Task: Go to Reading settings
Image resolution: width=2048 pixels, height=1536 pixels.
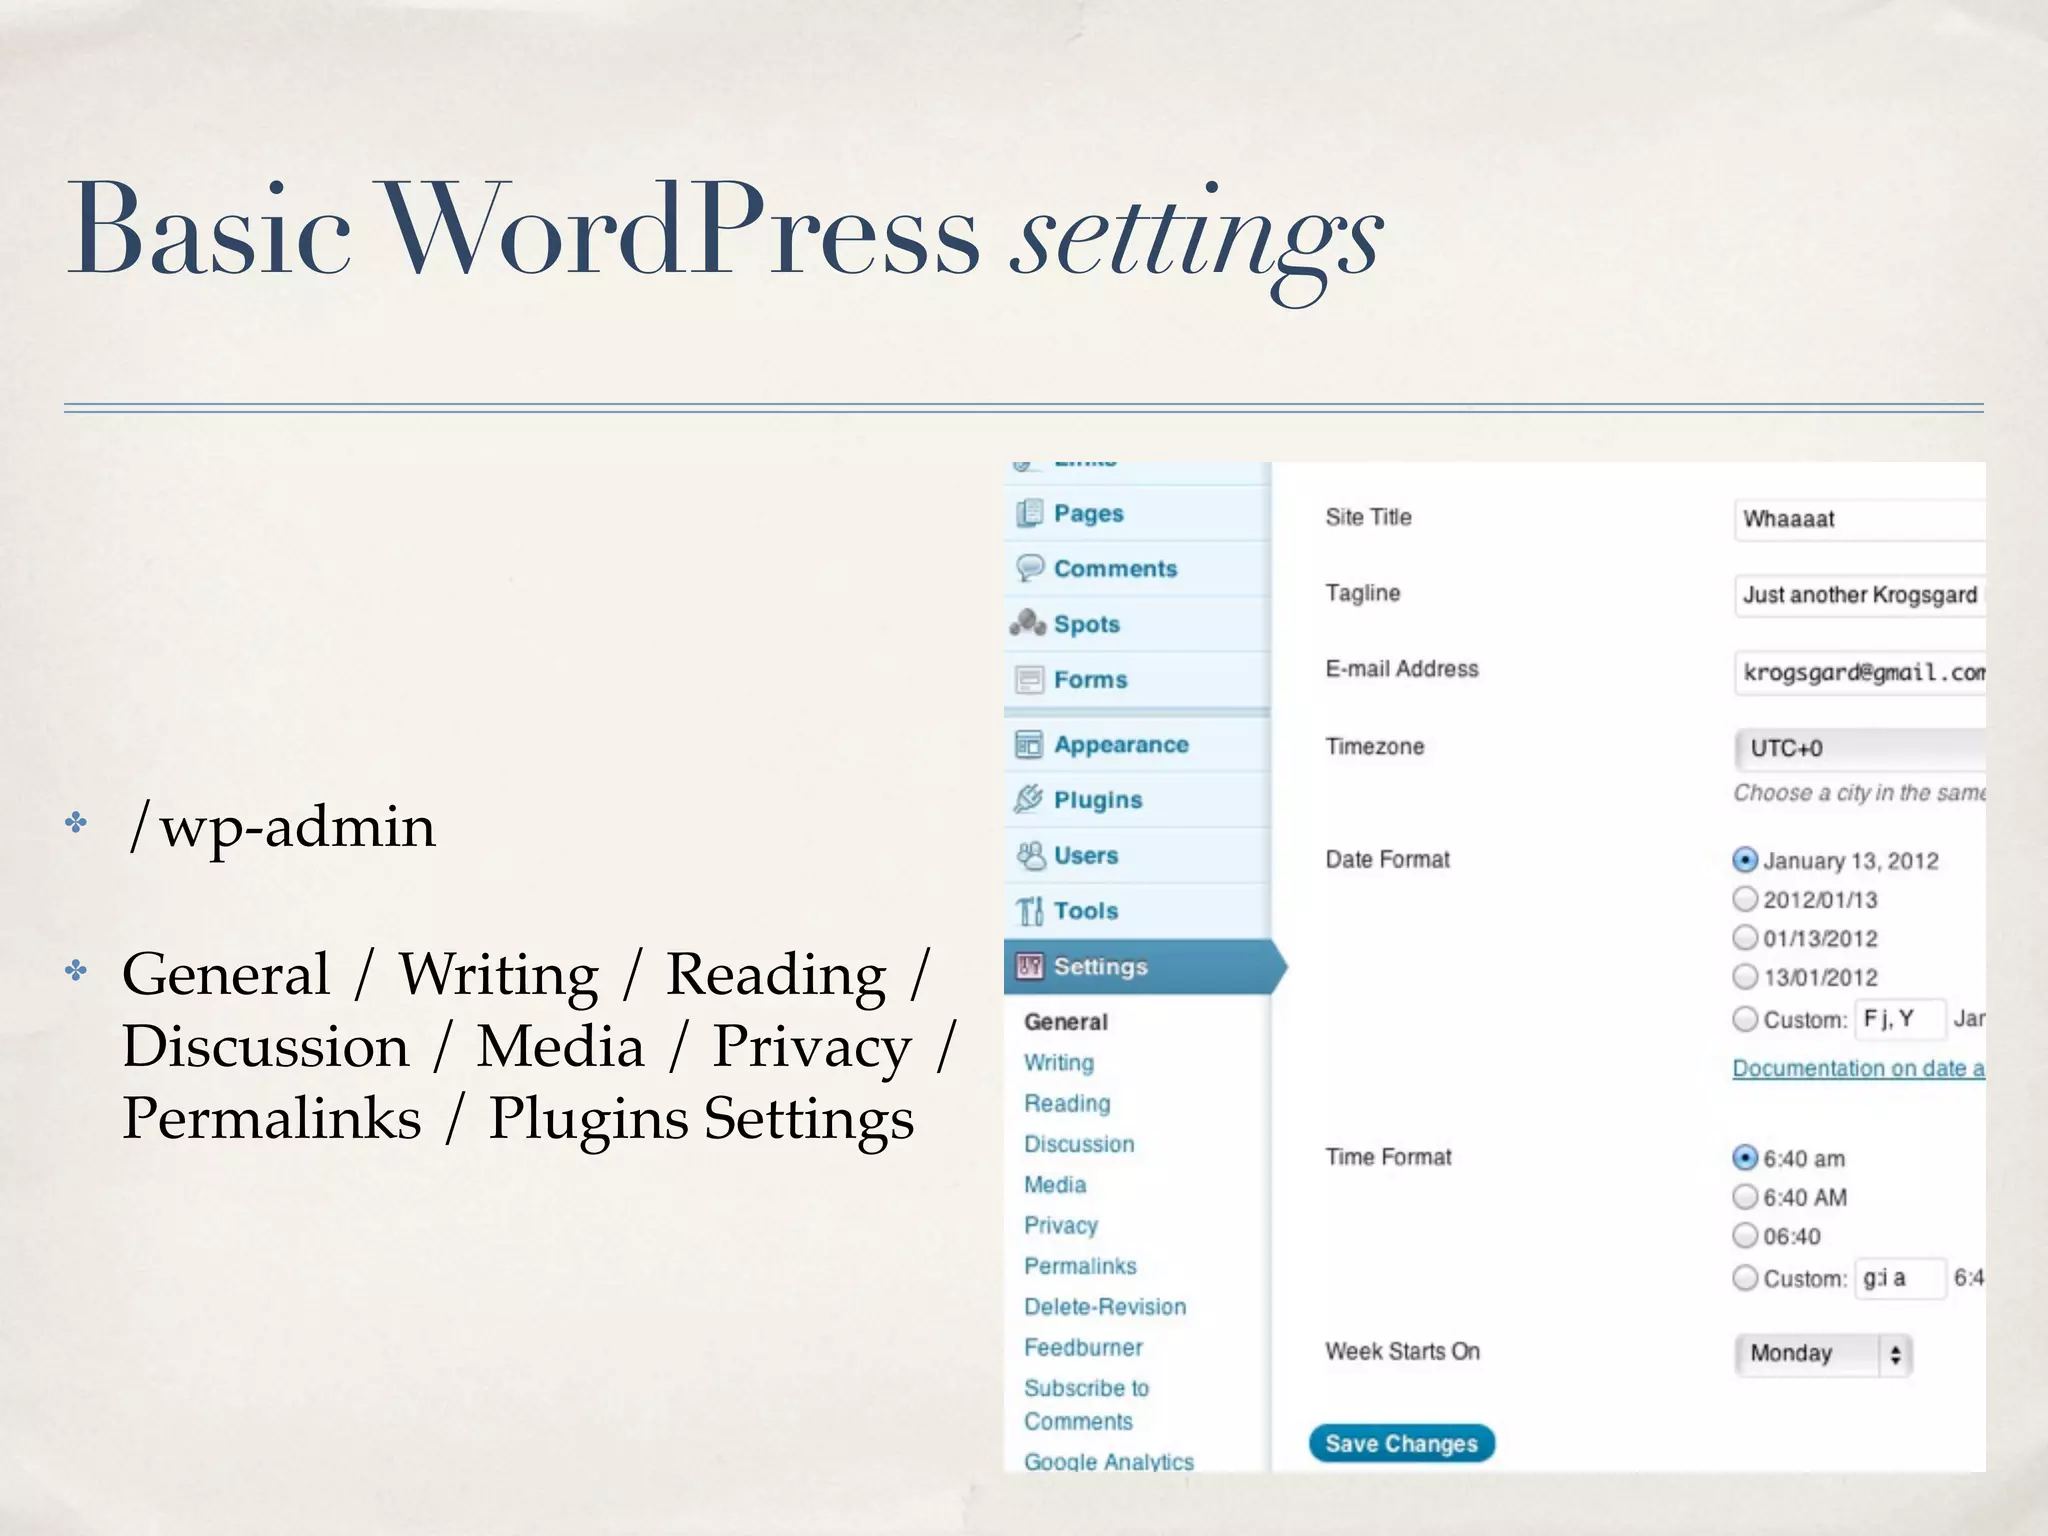Action: point(1067,1104)
